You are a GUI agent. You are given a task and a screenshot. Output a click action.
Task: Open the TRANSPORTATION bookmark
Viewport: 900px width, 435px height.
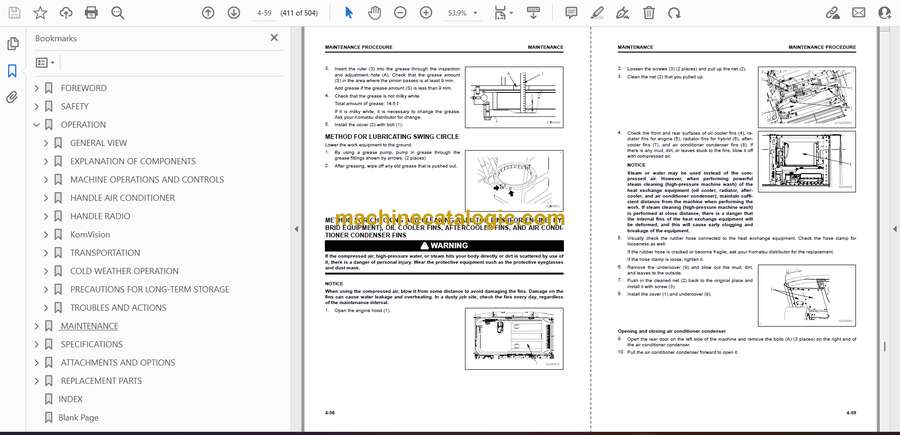pyautogui.click(x=105, y=253)
